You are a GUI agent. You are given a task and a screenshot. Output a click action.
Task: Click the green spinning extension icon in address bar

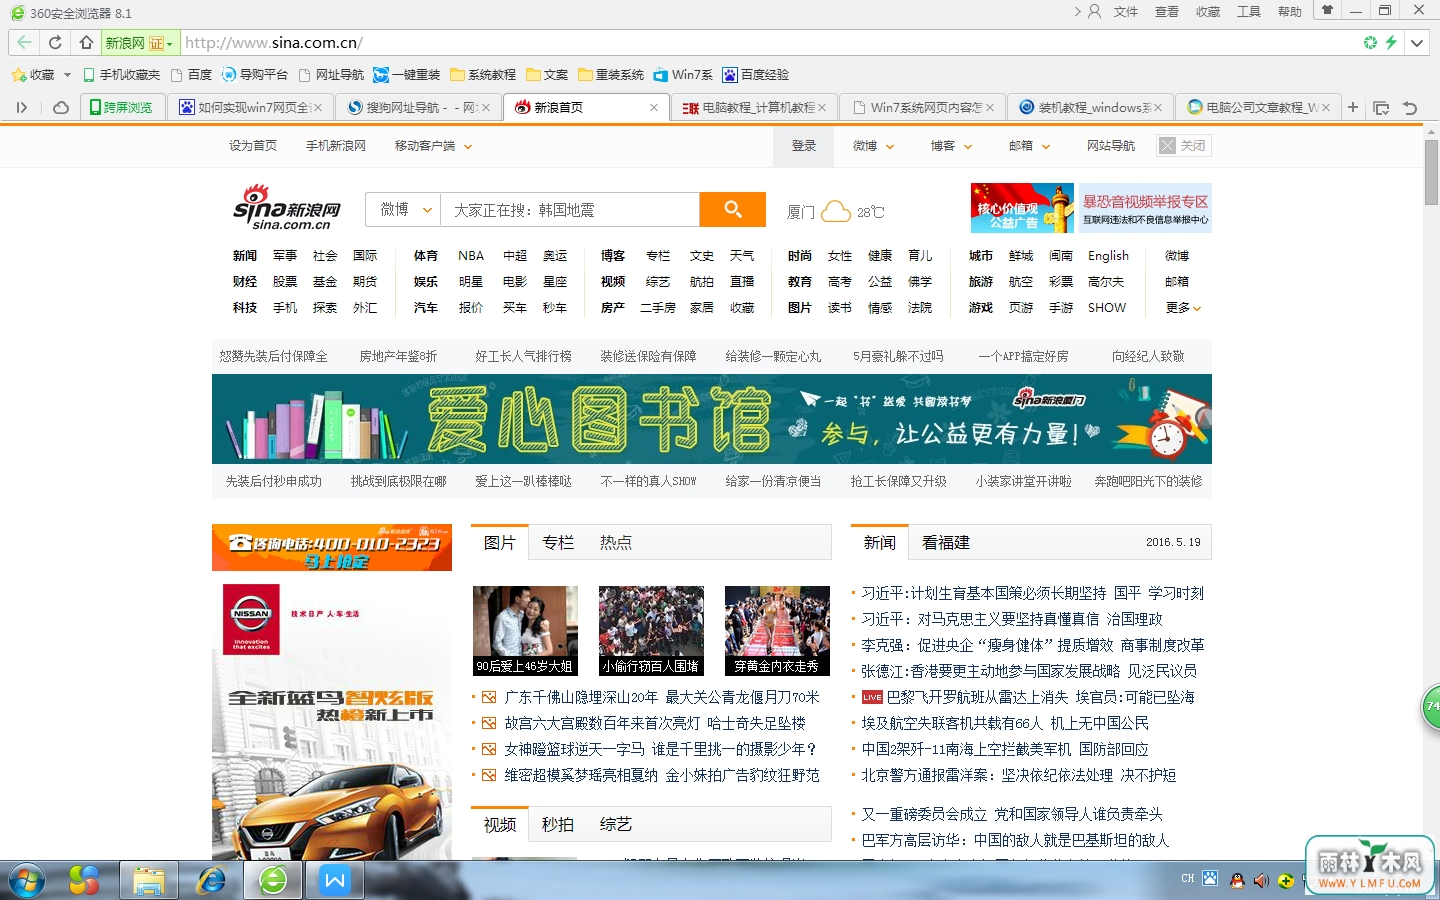pyautogui.click(x=1370, y=43)
